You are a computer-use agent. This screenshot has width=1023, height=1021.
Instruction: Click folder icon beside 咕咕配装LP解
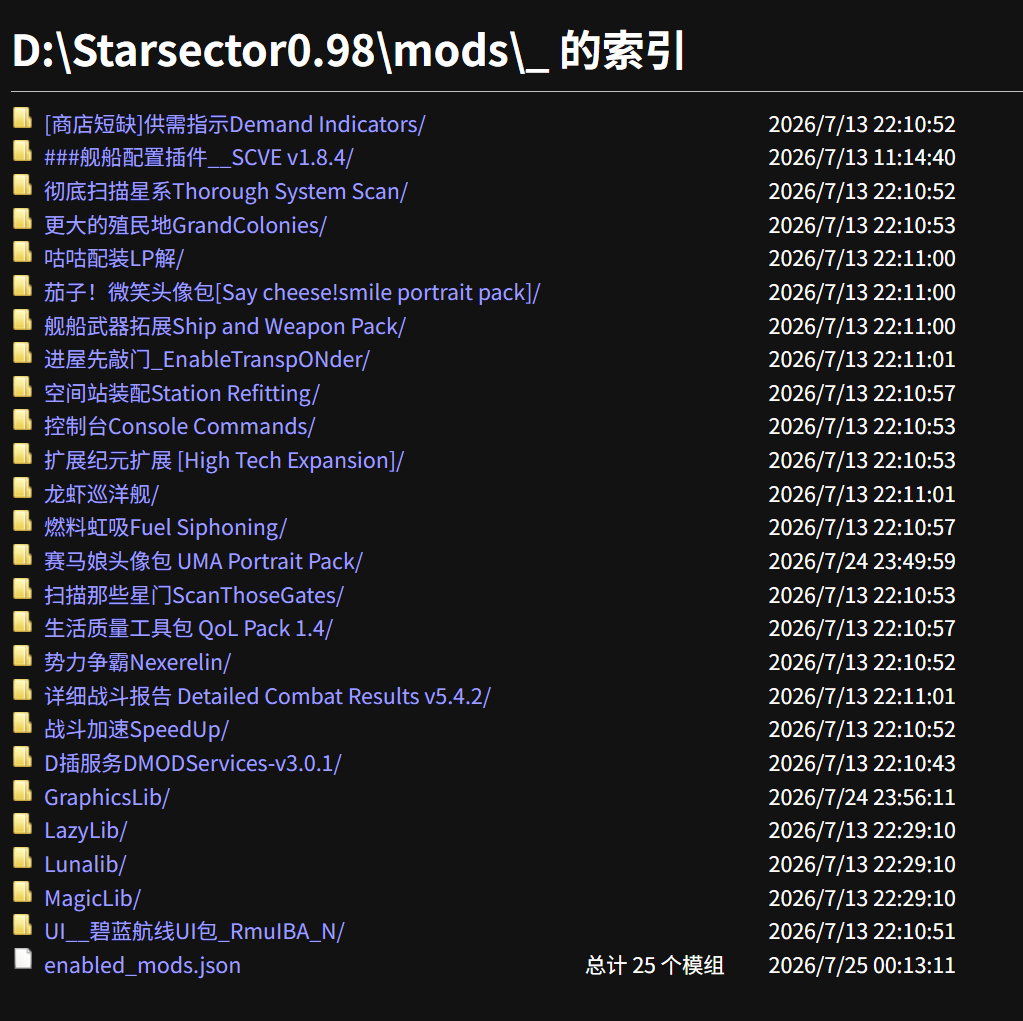click(x=23, y=252)
